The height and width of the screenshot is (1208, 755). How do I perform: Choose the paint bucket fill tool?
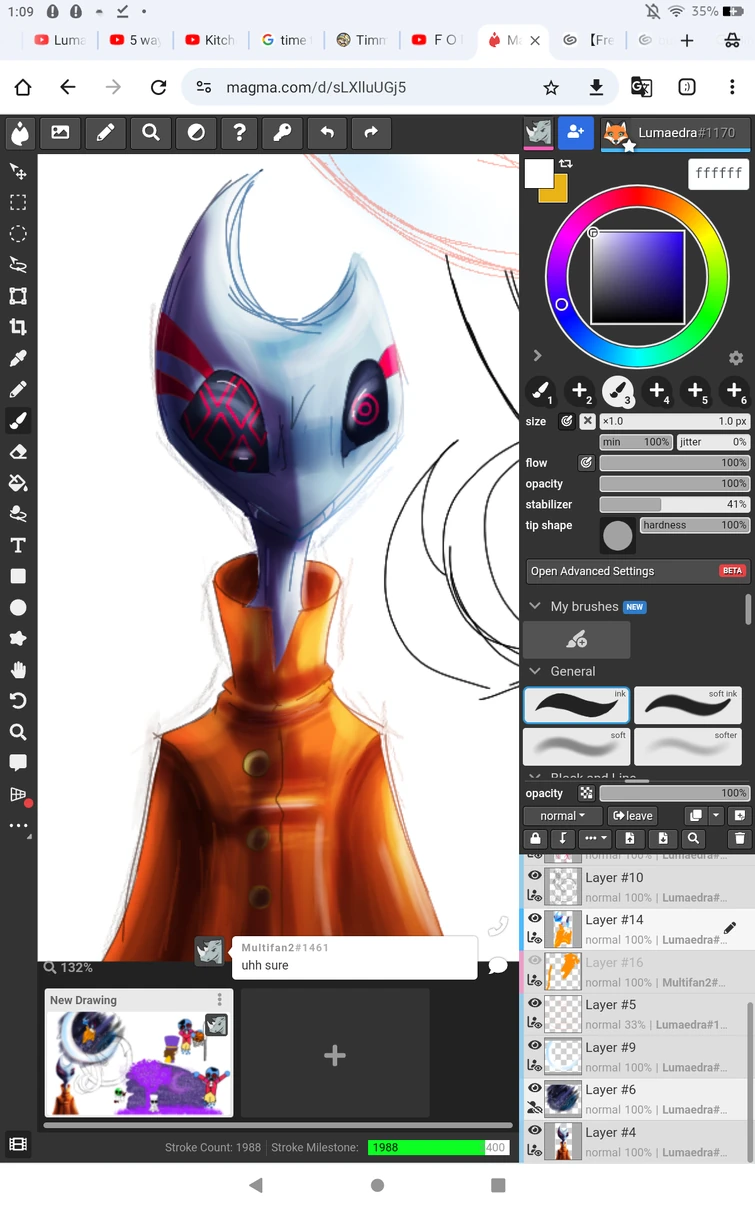point(18,483)
